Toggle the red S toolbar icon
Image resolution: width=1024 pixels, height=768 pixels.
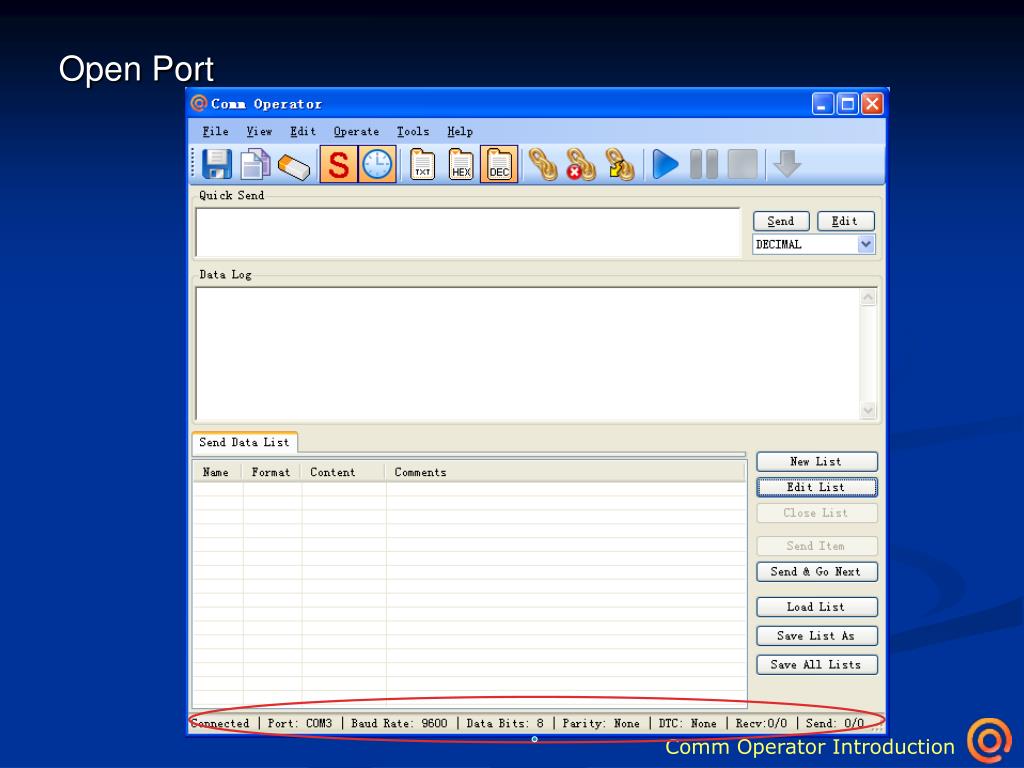pos(338,164)
